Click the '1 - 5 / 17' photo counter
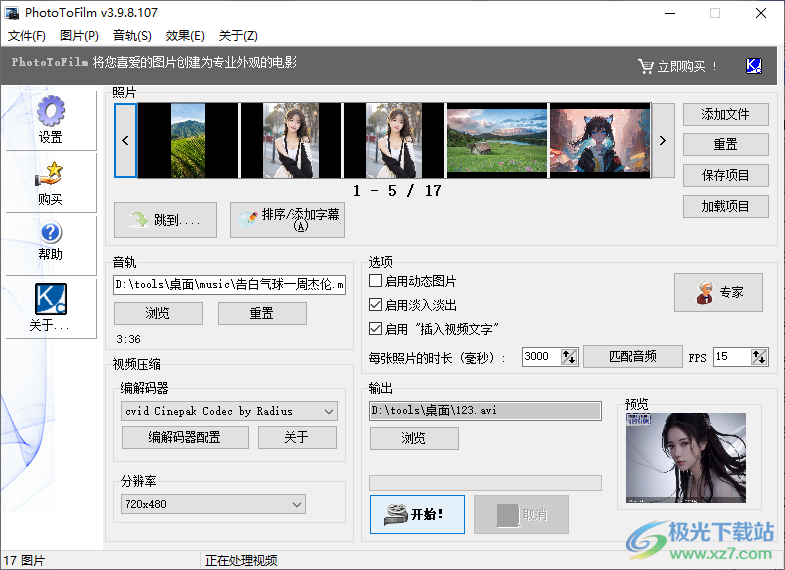 click(x=397, y=191)
